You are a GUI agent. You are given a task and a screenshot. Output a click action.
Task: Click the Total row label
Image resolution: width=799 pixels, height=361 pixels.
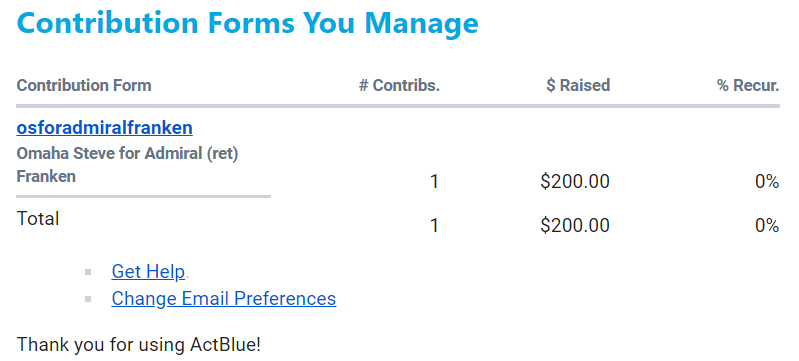38,219
